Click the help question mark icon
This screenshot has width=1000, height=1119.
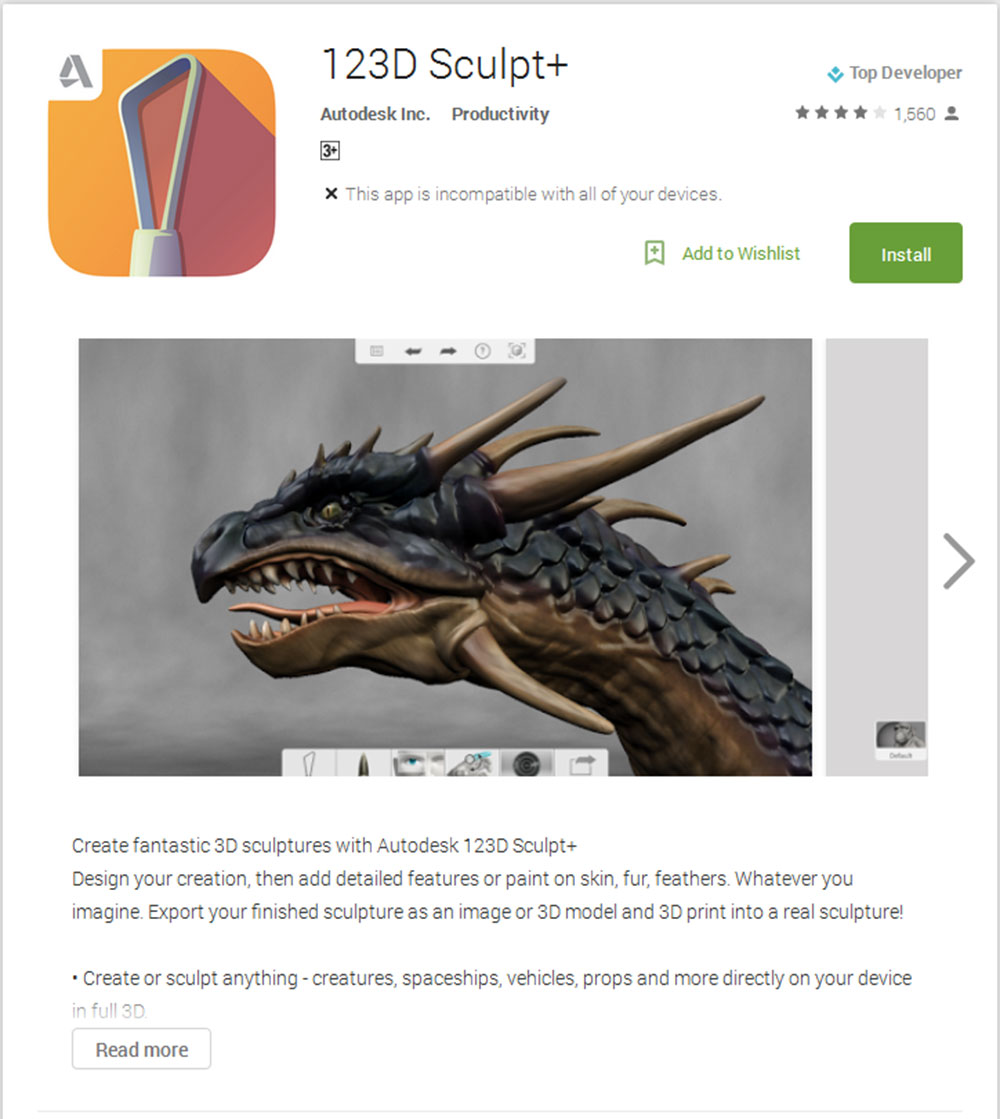[483, 350]
